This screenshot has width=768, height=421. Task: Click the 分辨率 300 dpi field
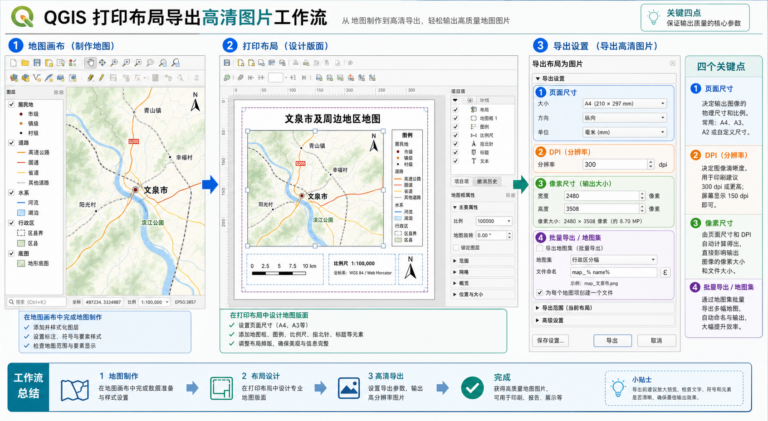point(618,164)
